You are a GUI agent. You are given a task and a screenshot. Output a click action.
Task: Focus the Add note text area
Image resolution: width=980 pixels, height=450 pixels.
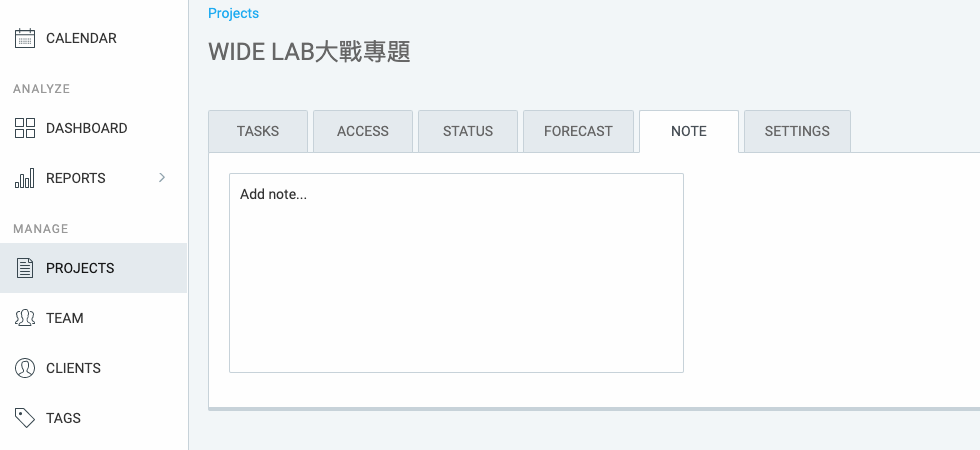coord(456,273)
